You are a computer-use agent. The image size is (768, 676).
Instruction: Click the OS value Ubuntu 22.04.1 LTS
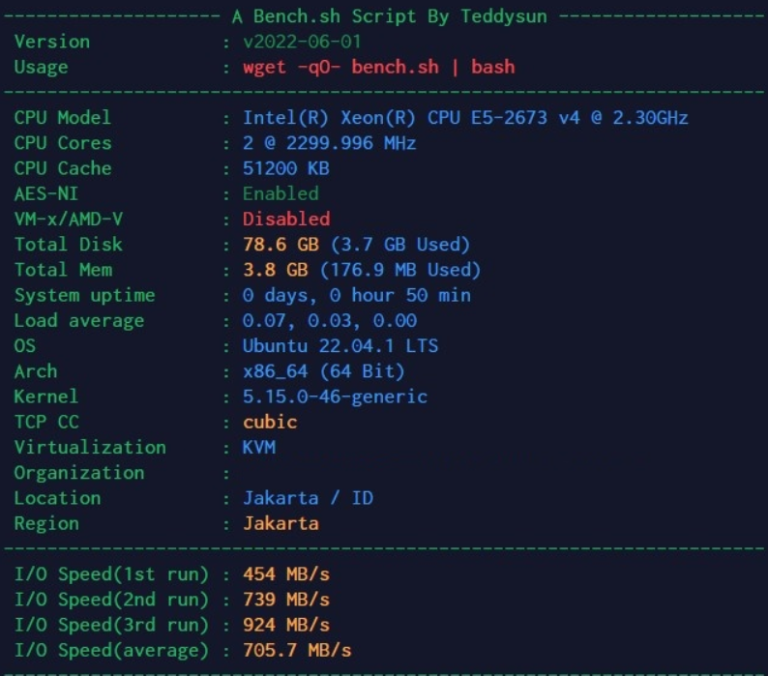[x=340, y=346]
